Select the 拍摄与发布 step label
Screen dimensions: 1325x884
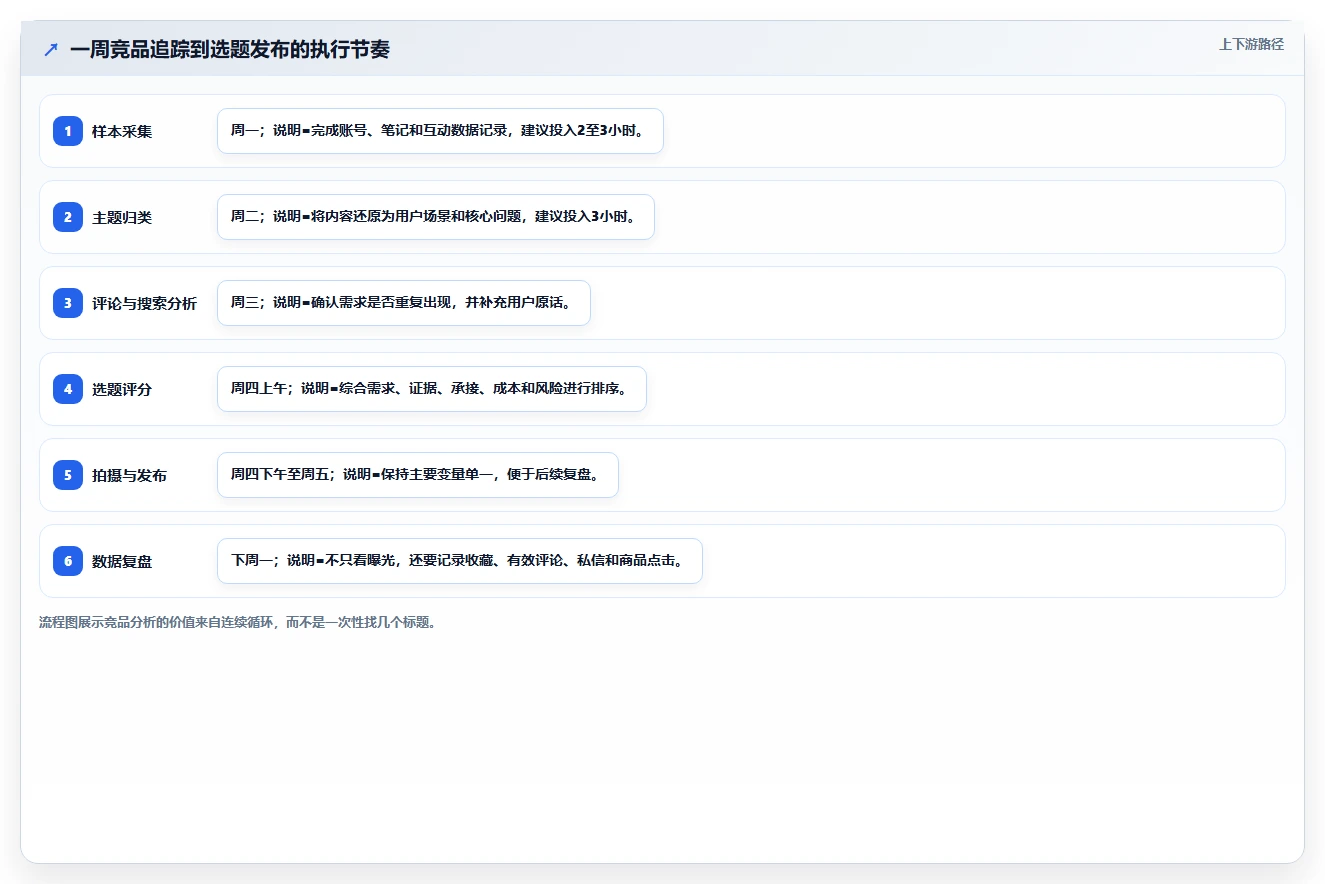pyautogui.click(x=129, y=475)
